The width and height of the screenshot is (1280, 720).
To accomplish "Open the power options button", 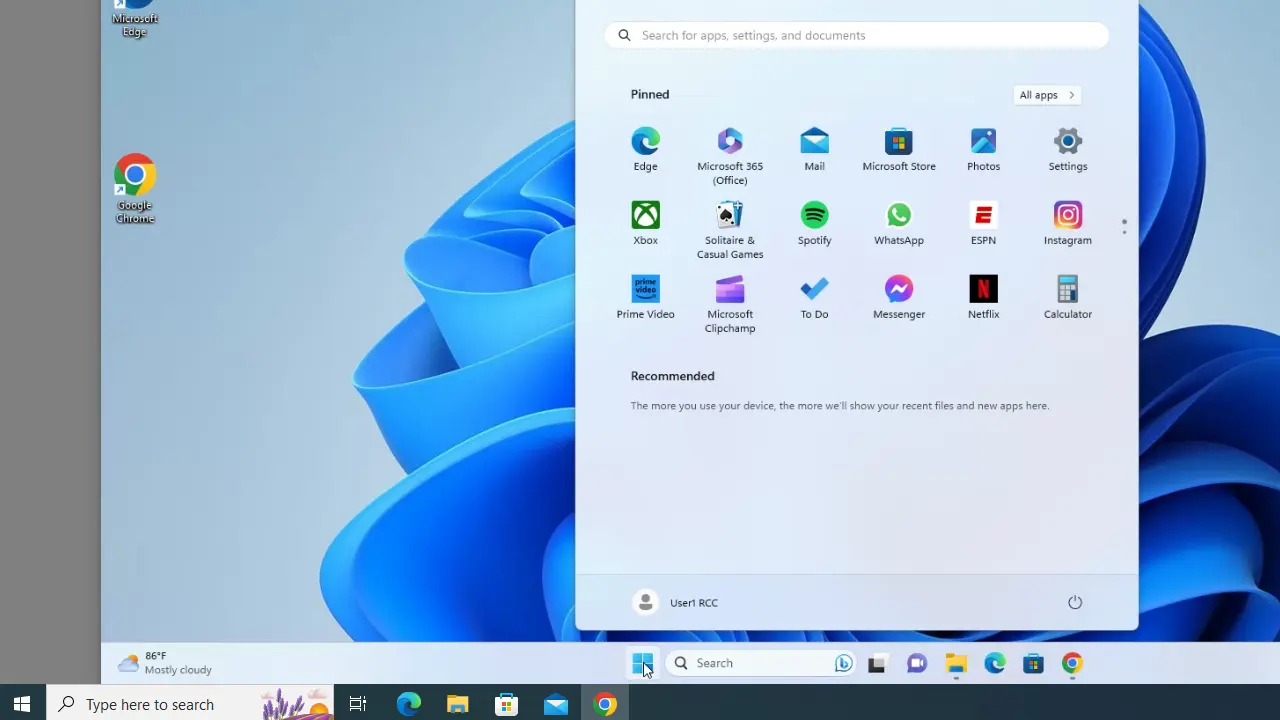I will [1075, 602].
